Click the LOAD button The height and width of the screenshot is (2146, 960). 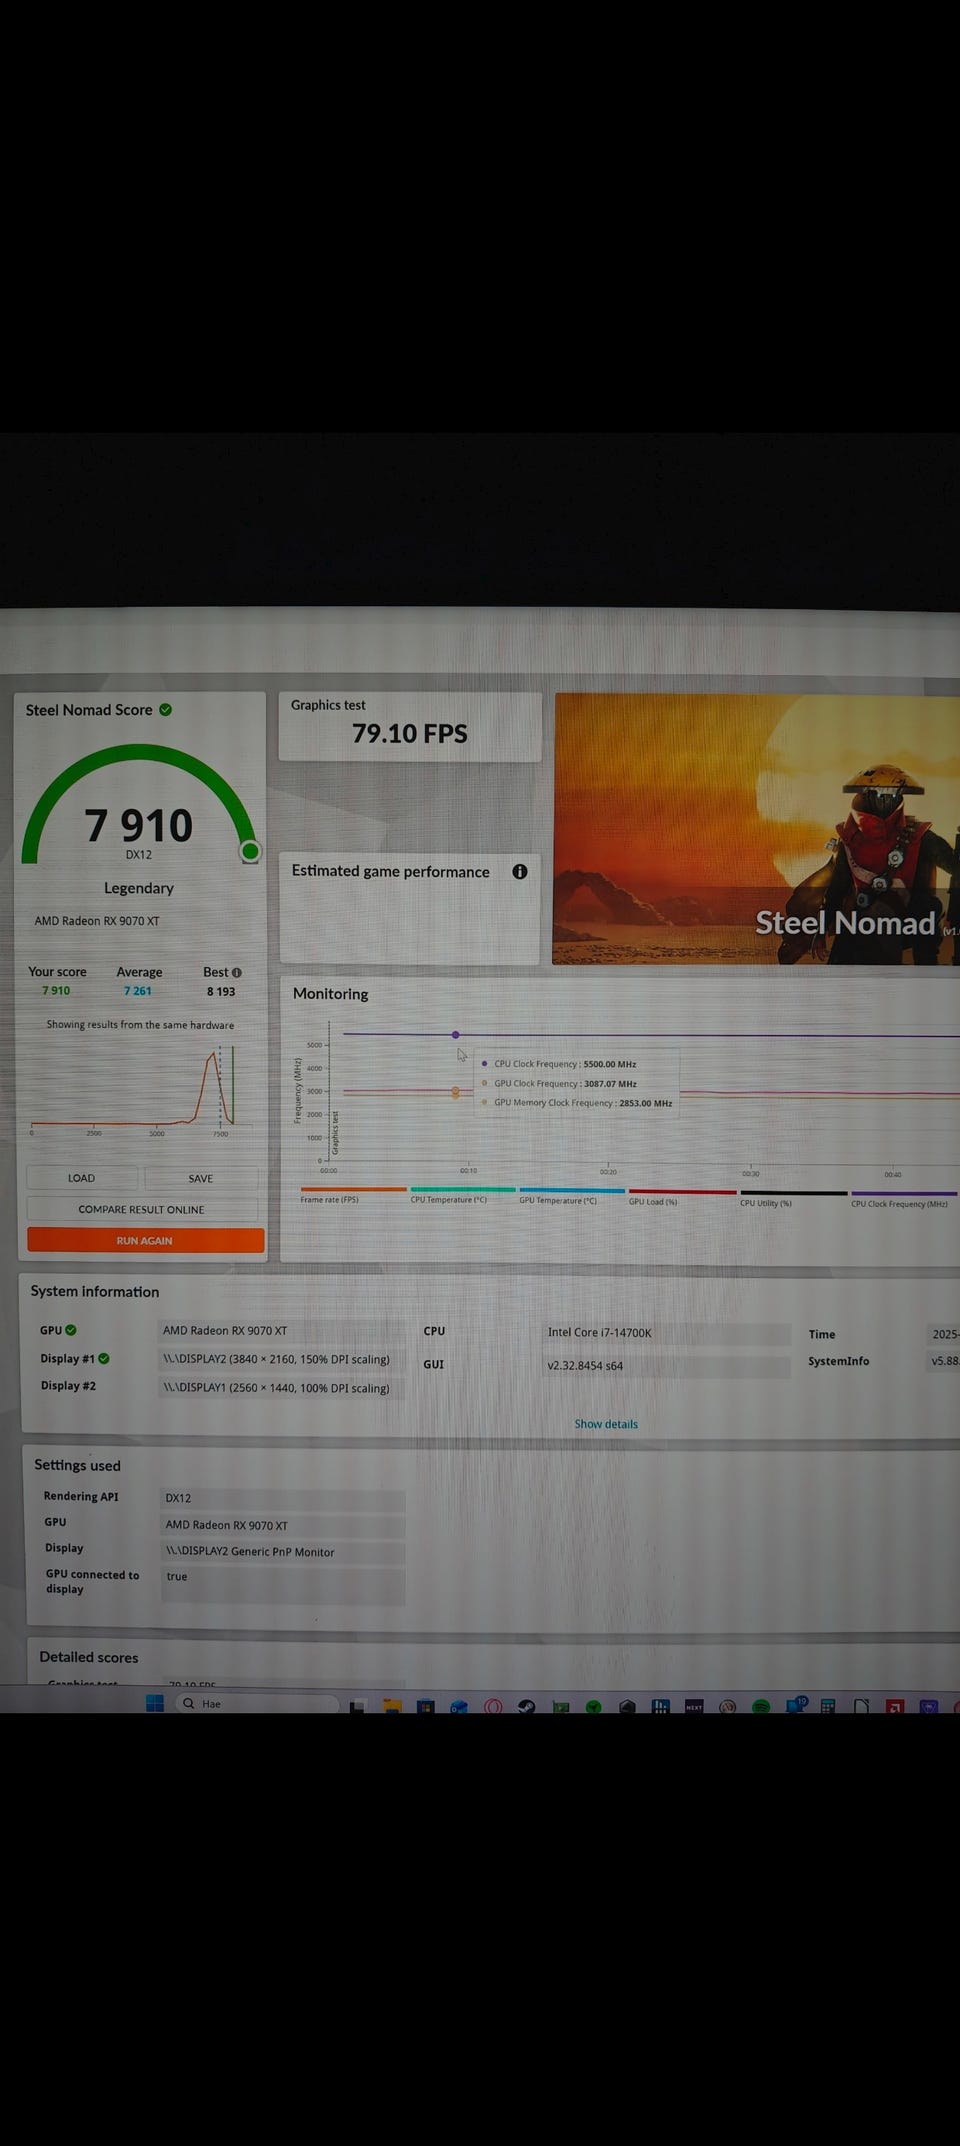82,1178
